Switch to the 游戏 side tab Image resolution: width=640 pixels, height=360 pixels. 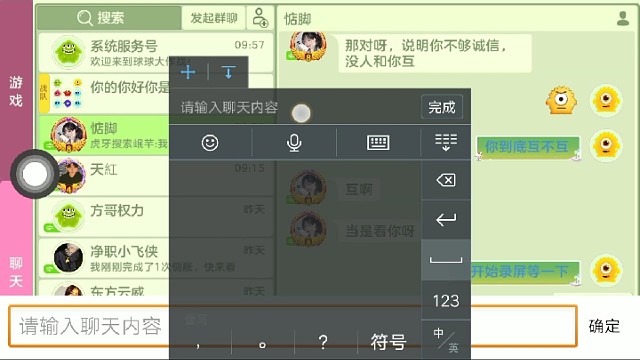(16, 91)
